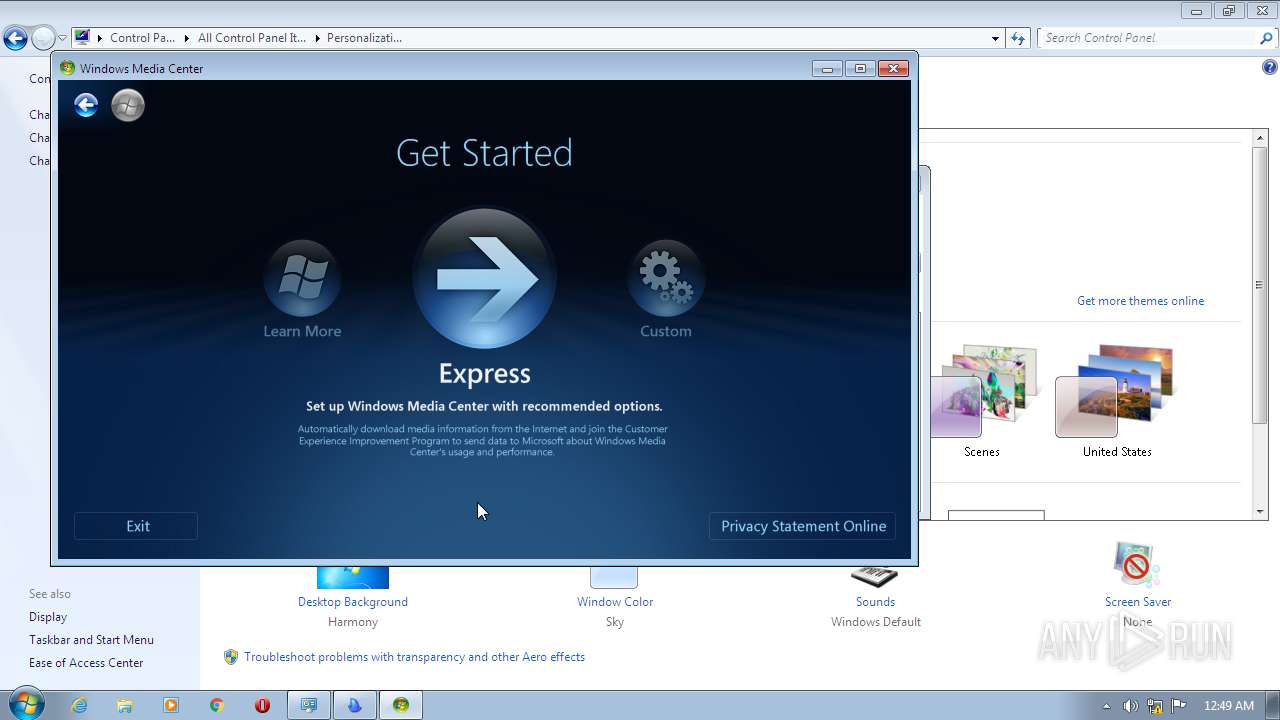This screenshot has height=720, width=1280.
Task: Switch to Control Panel taskbar button
Action: (309, 705)
